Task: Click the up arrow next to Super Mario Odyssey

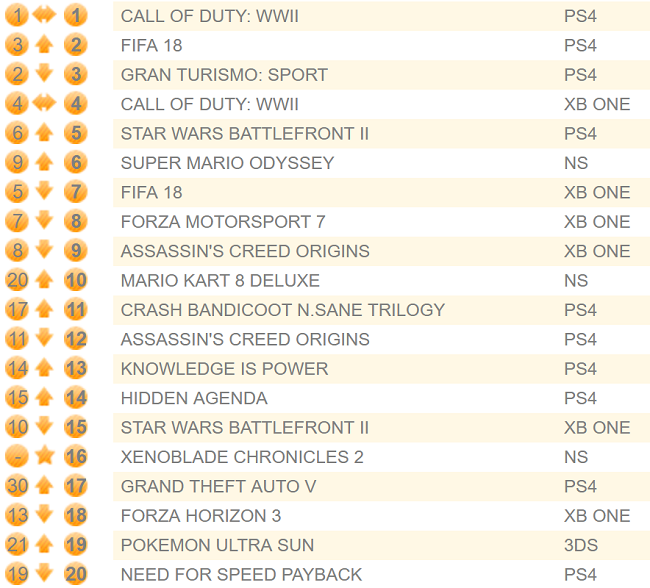Action: pos(44,163)
